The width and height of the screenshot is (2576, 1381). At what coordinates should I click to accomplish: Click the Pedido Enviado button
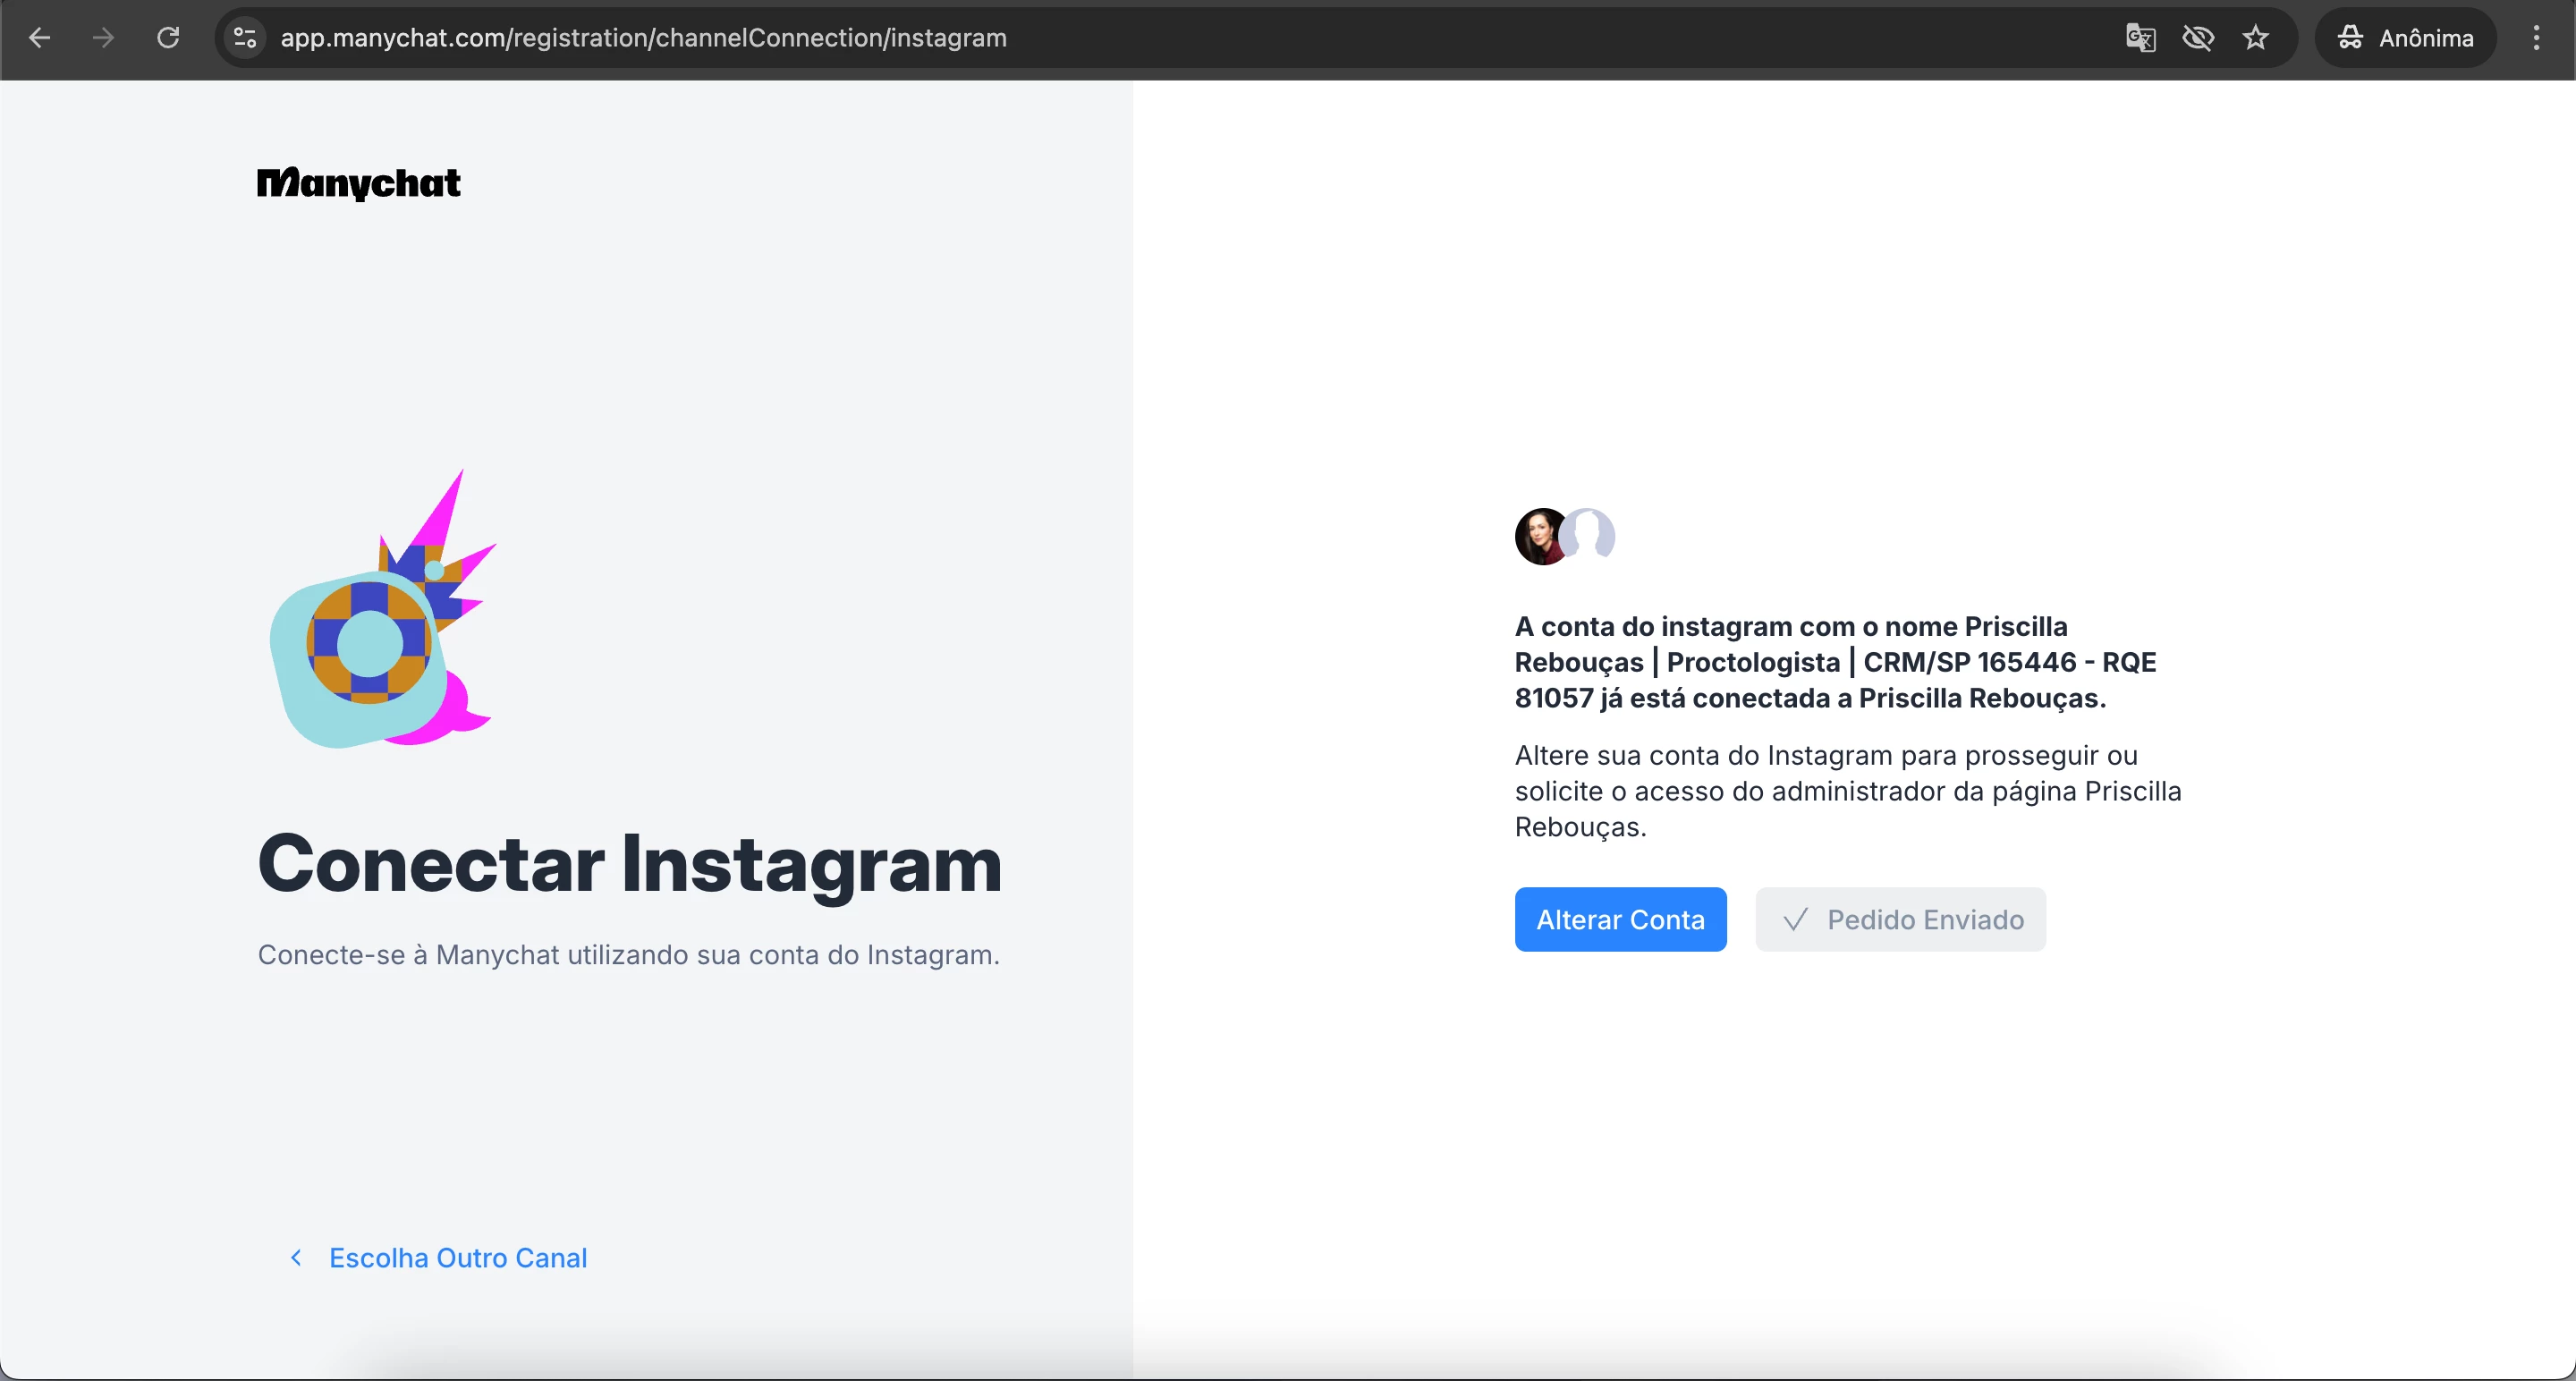1900,919
